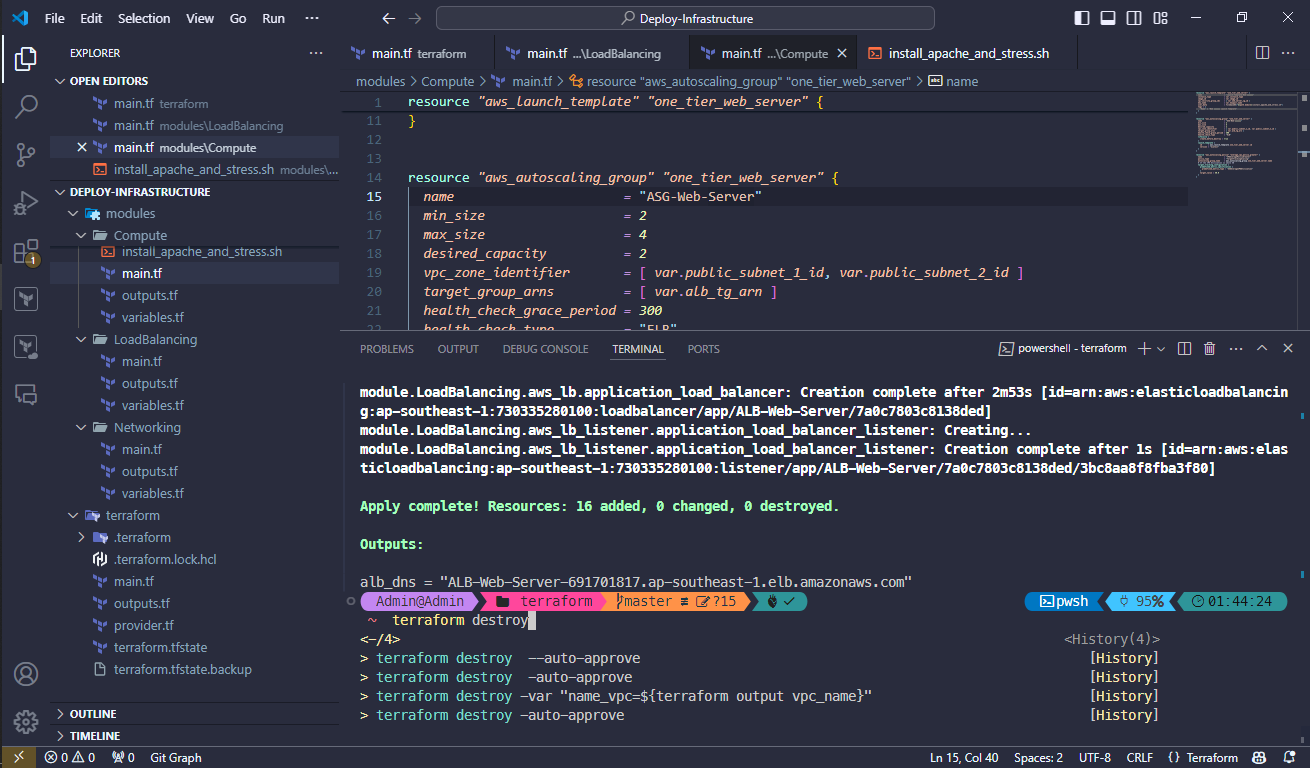Image resolution: width=1310 pixels, height=768 pixels.
Task: Switch to the DEBUG CONSOLE tab
Action: 546,349
